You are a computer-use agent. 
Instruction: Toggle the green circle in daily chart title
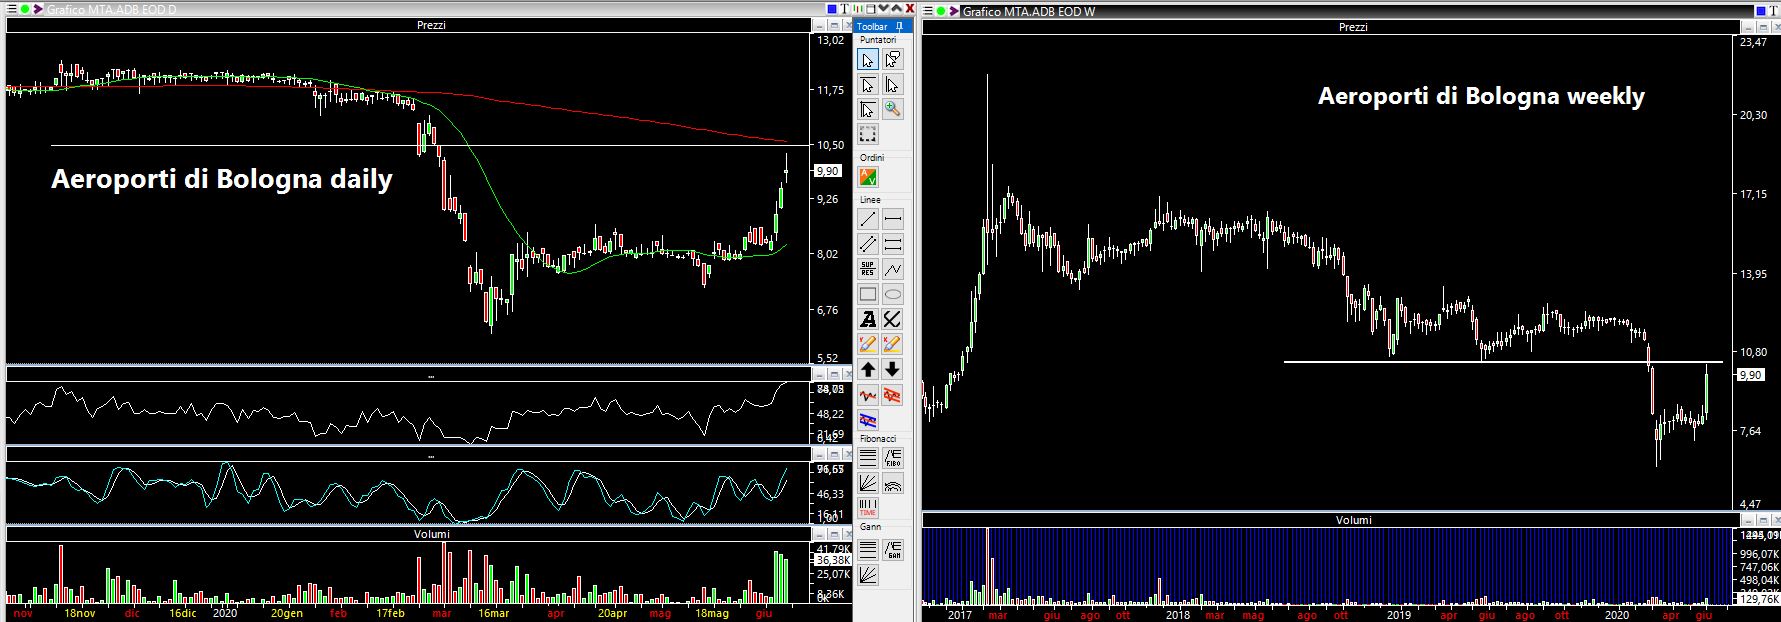[x=25, y=10]
